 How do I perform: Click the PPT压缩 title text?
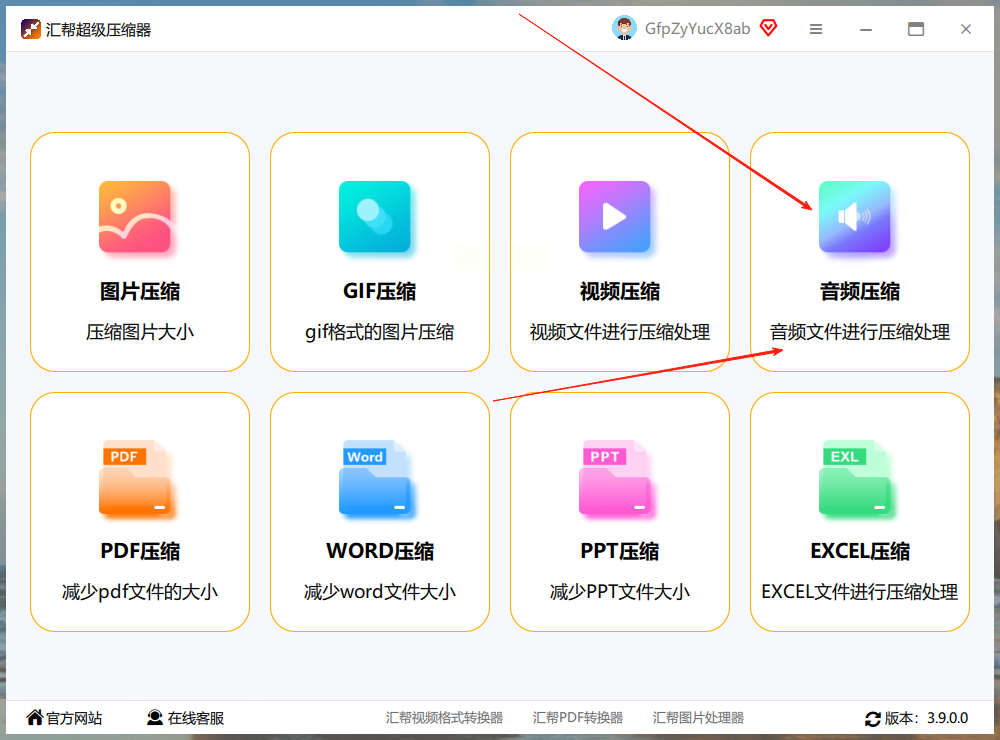[x=619, y=551]
